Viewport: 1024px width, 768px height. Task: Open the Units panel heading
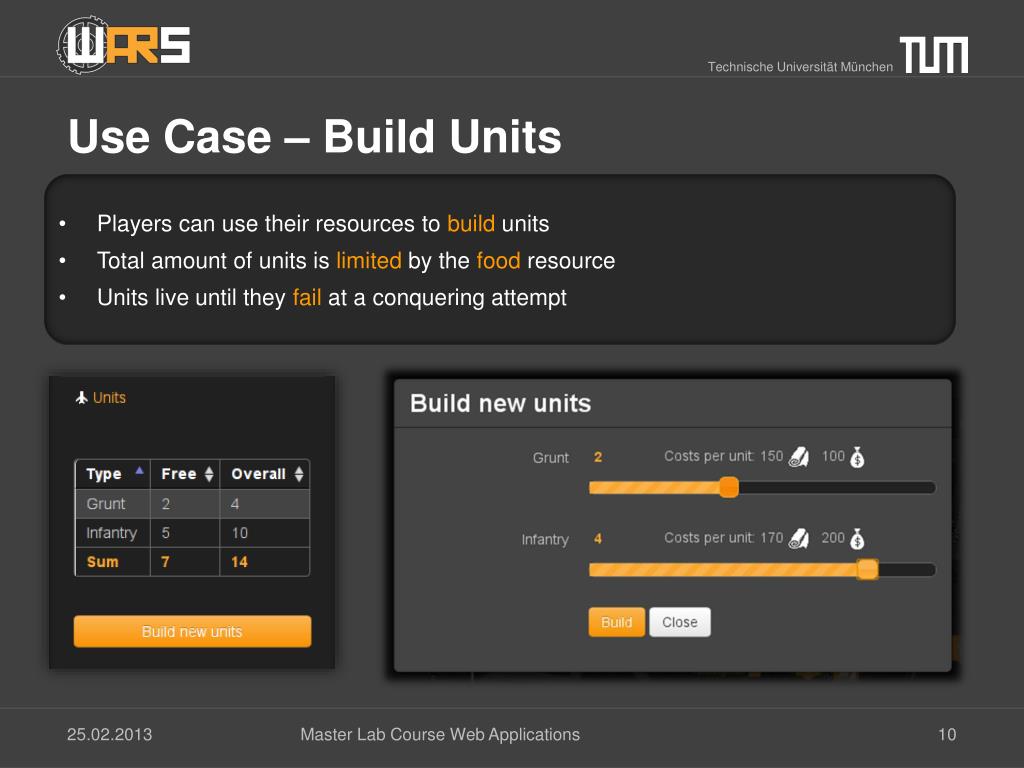(109, 398)
